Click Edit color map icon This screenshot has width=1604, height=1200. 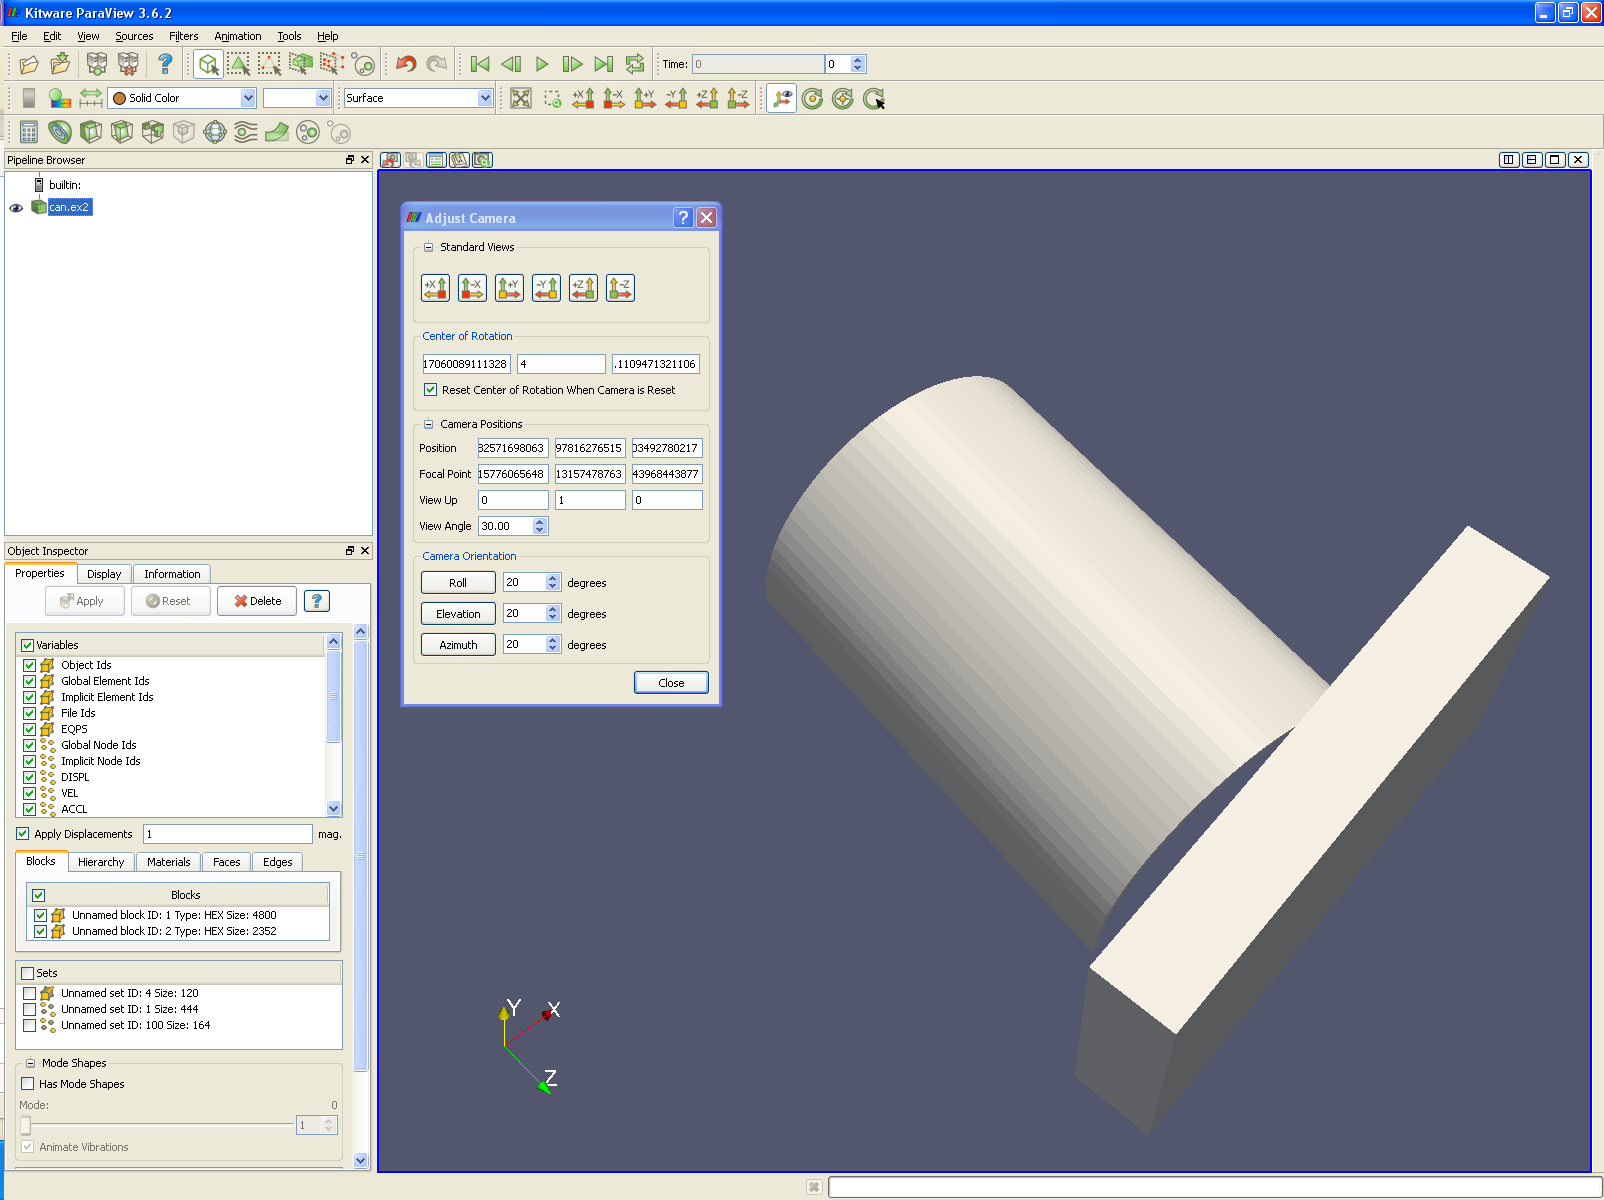point(60,98)
